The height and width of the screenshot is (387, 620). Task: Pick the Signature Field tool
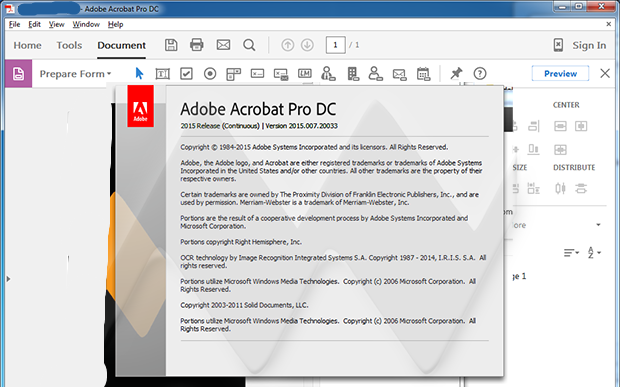[x=257, y=74]
